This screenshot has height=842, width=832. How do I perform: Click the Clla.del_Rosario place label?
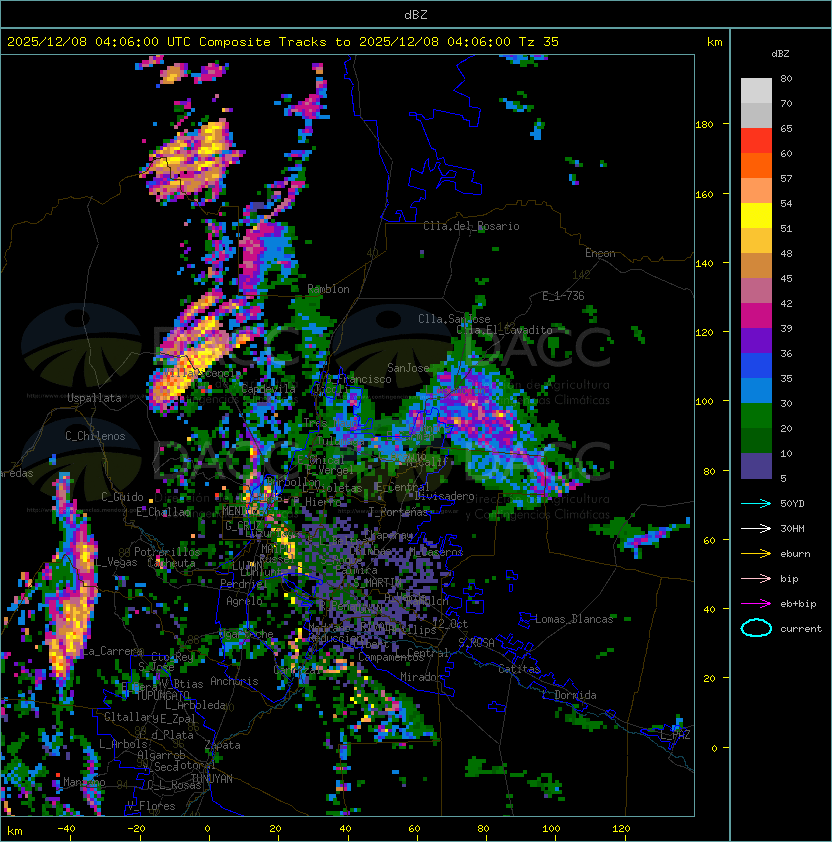(x=471, y=226)
